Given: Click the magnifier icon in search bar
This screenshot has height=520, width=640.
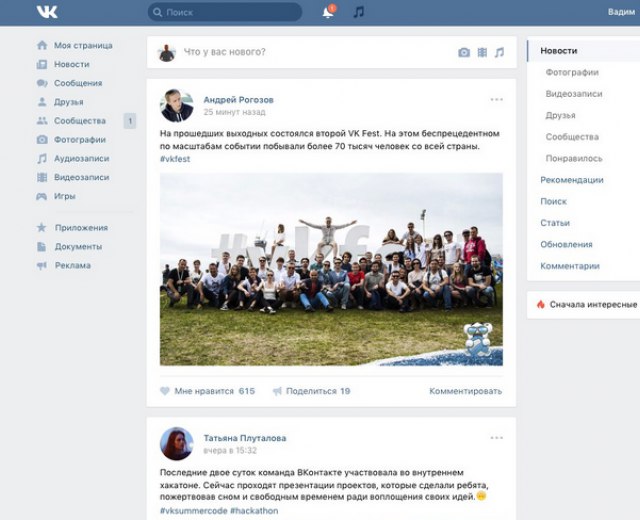Looking at the screenshot, I should 158,12.
